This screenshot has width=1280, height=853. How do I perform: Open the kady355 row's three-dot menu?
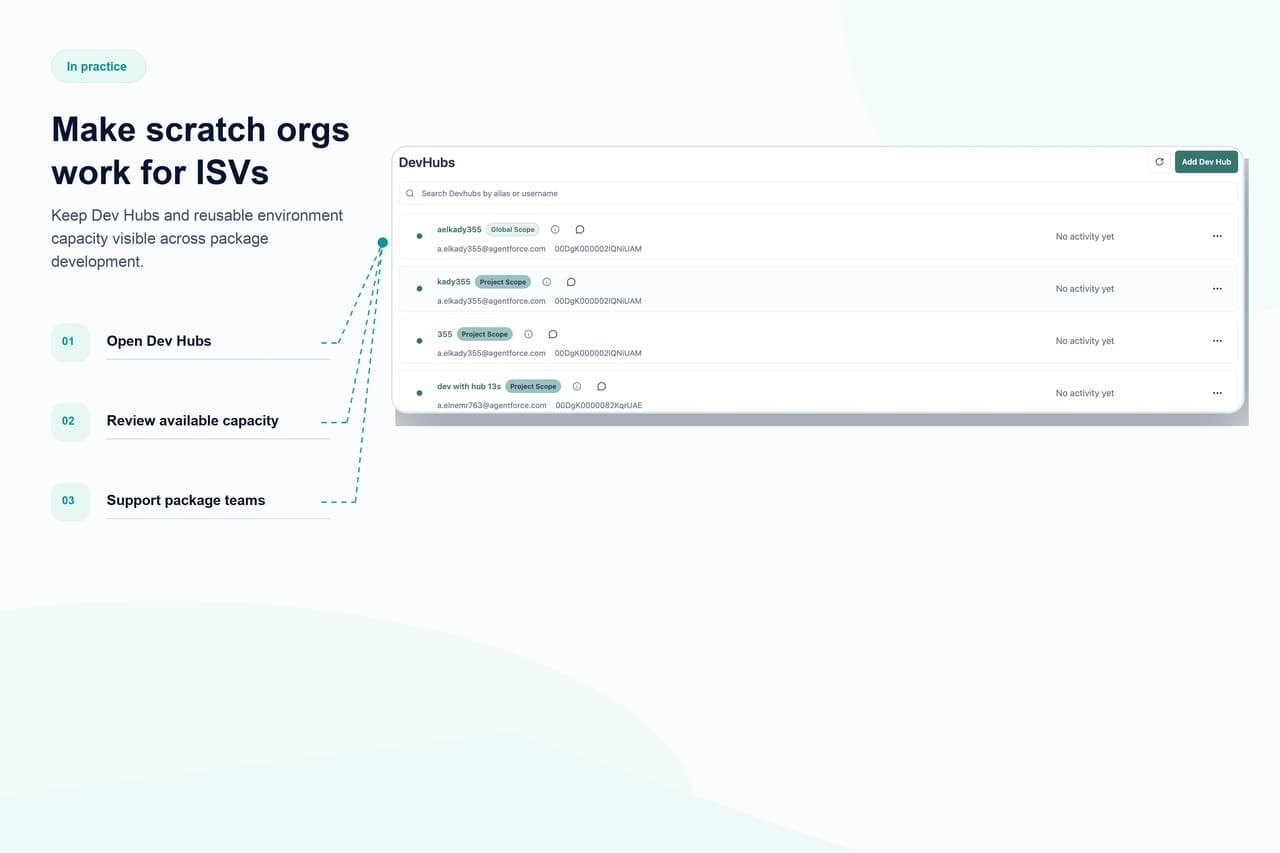[x=1217, y=289]
